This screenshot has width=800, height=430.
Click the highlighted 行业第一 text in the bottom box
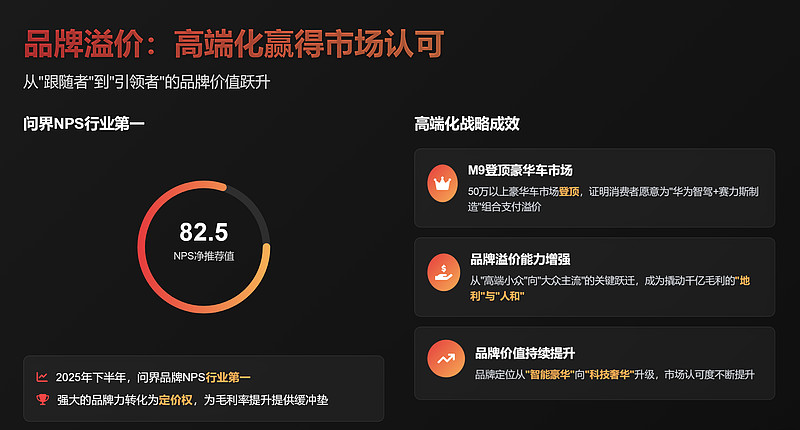[x=228, y=377]
